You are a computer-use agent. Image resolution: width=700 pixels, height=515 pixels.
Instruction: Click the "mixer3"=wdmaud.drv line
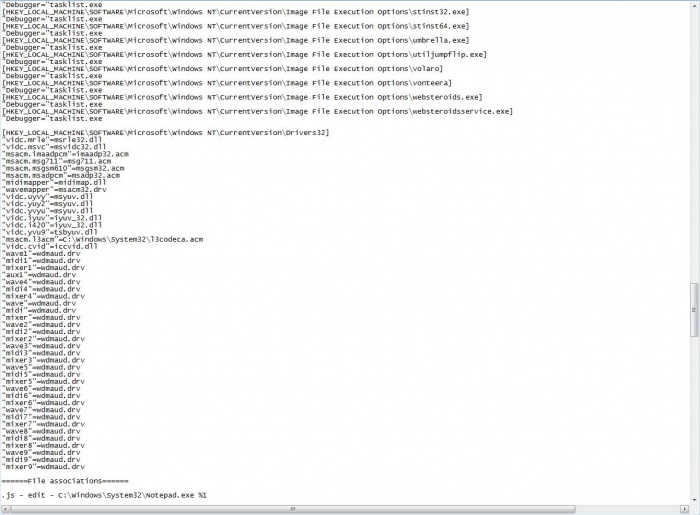[43, 360]
